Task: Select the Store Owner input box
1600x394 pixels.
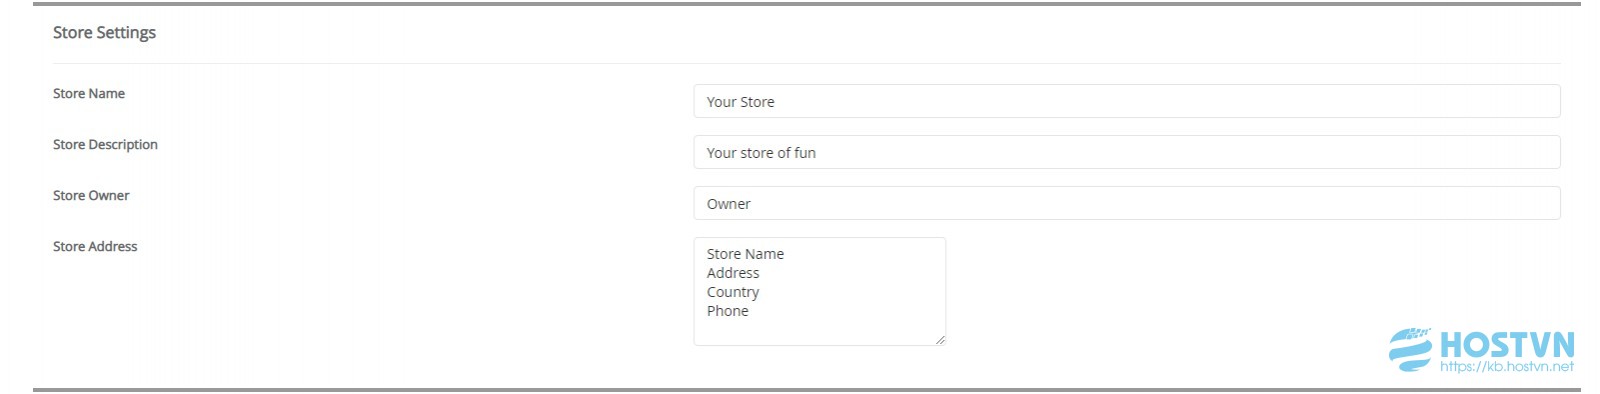Action: click(1127, 203)
